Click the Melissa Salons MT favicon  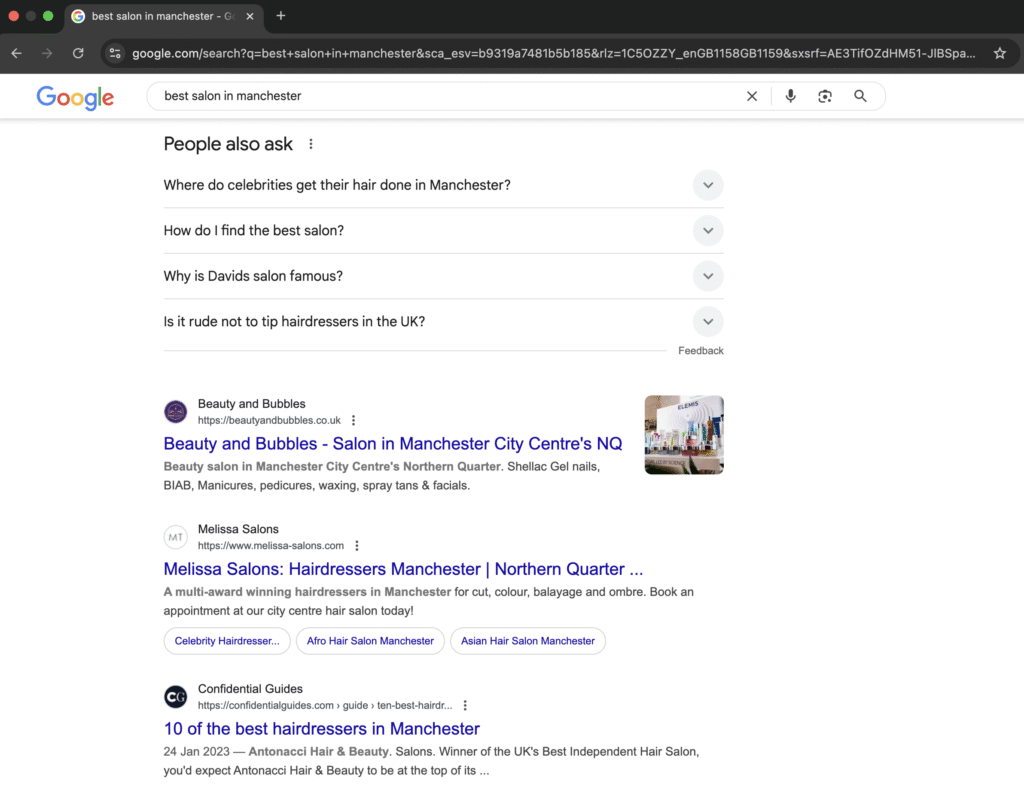point(175,538)
